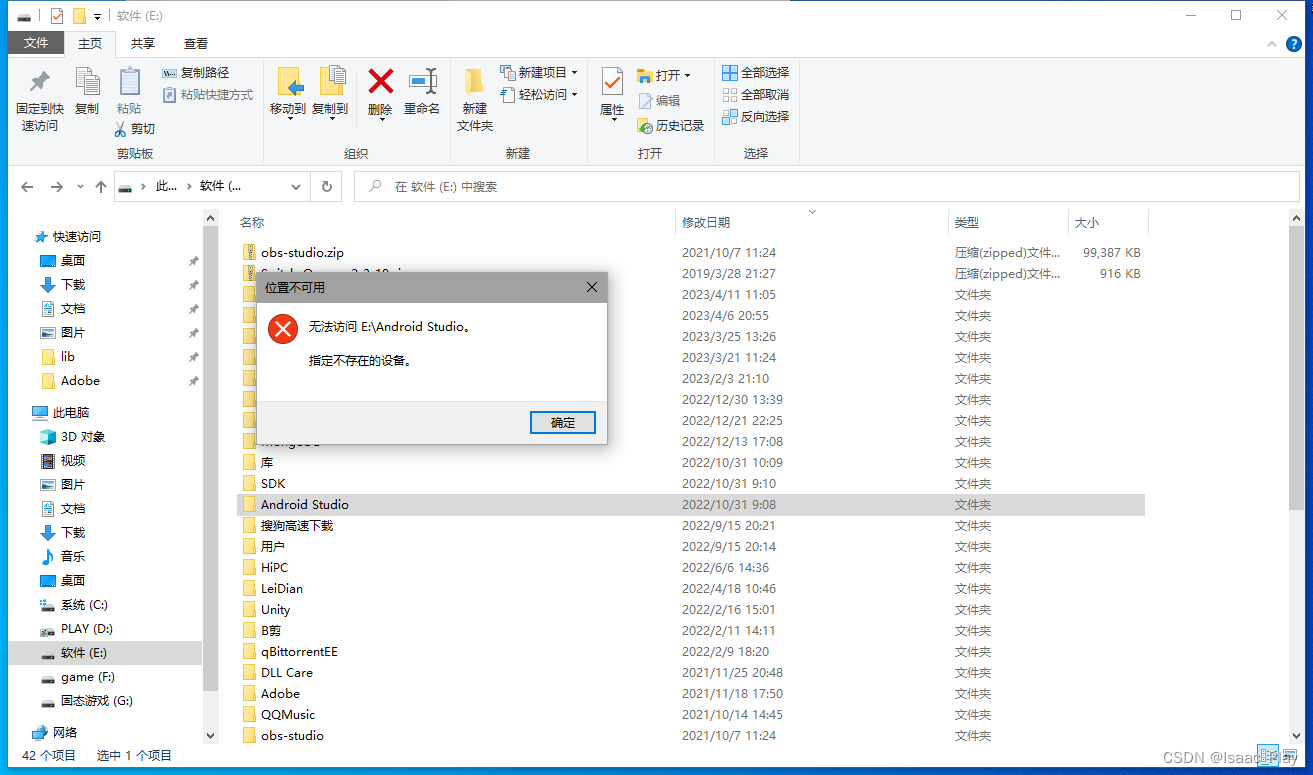Select the QQMusic folder
Viewport: 1313px width, 775px height.
pos(288,715)
